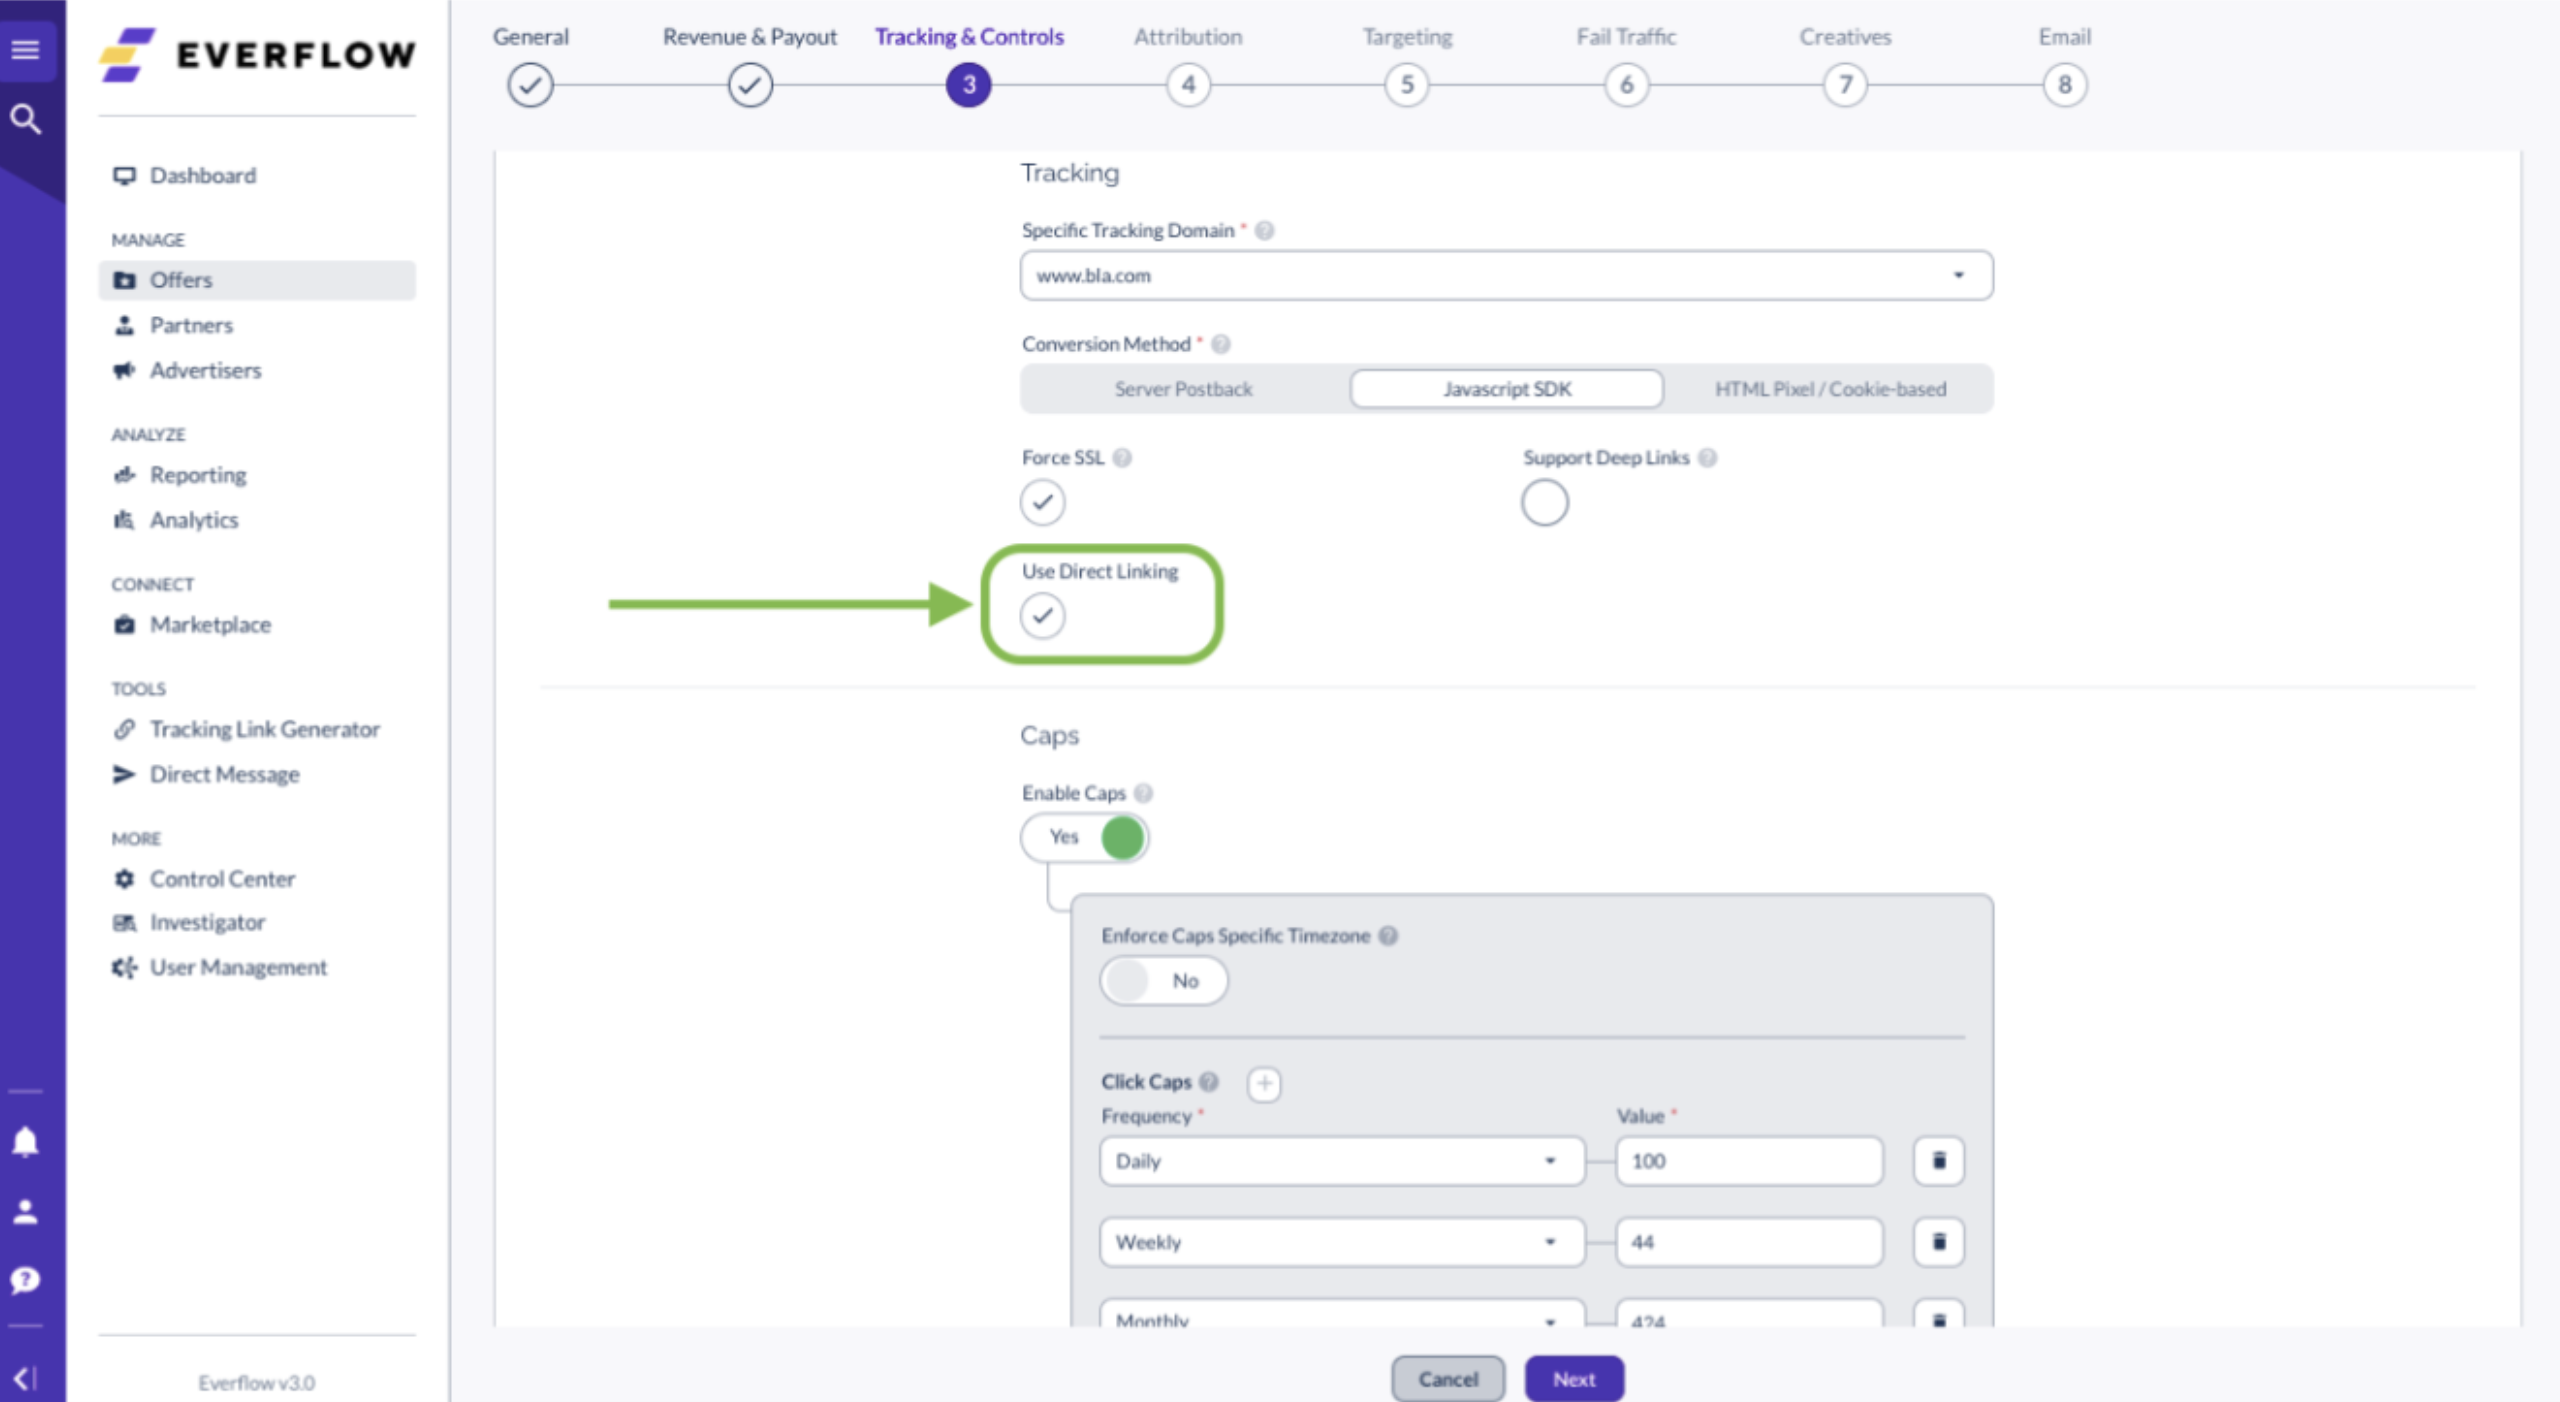Click the Tracking & Controls step 3 circle
The width and height of the screenshot is (2560, 1402).
968,85
